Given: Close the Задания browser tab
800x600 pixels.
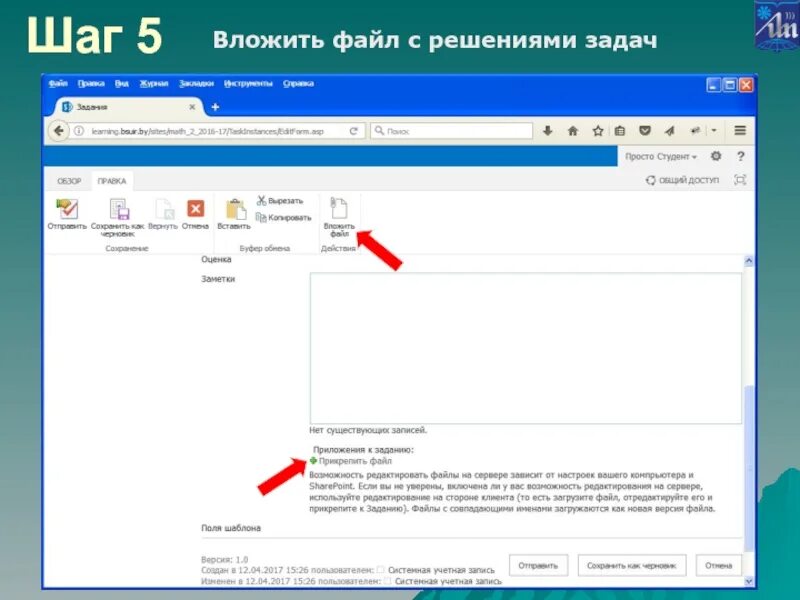Looking at the screenshot, I should pos(192,107).
